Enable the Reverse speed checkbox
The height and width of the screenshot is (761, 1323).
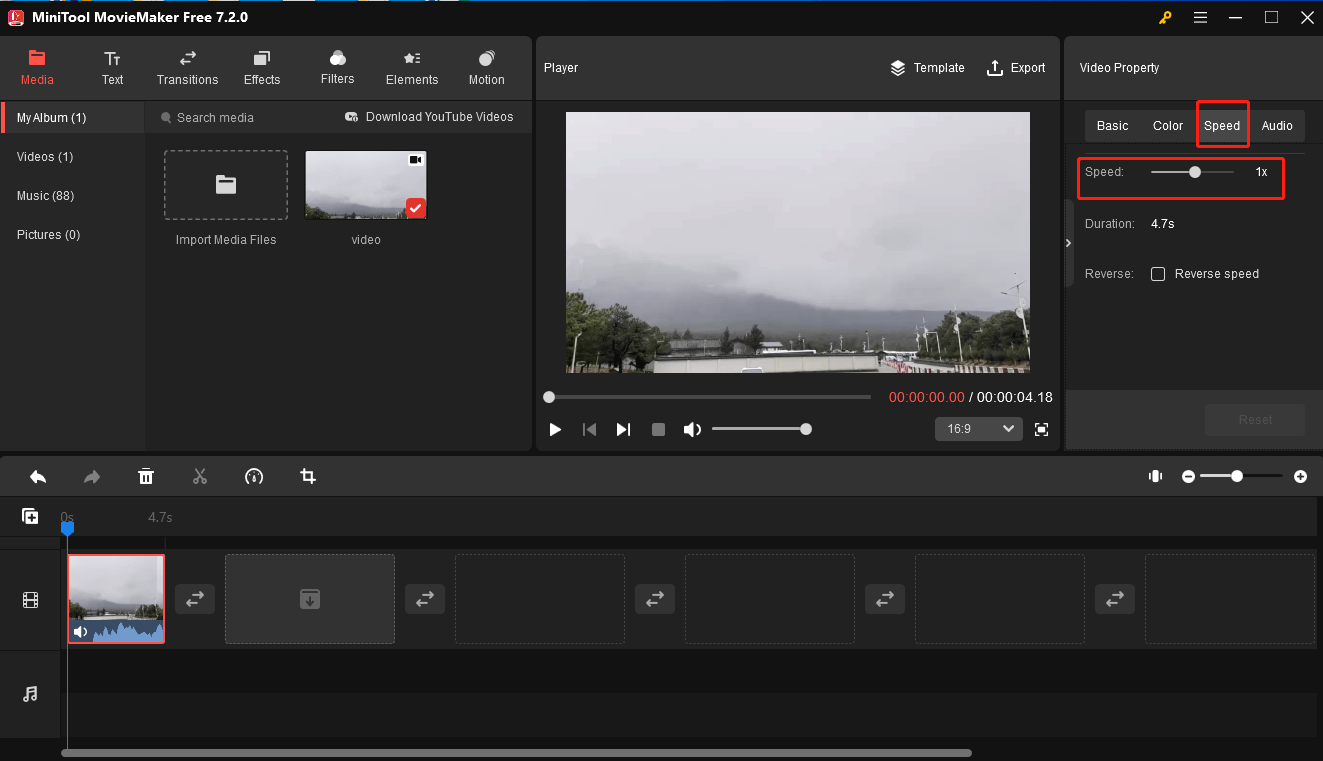tap(1158, 274)
